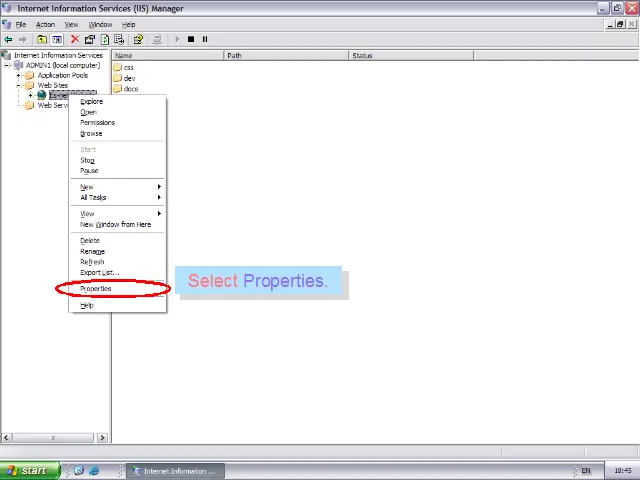
Task: Choose Export List from the context menu
Action: (118, 272)
